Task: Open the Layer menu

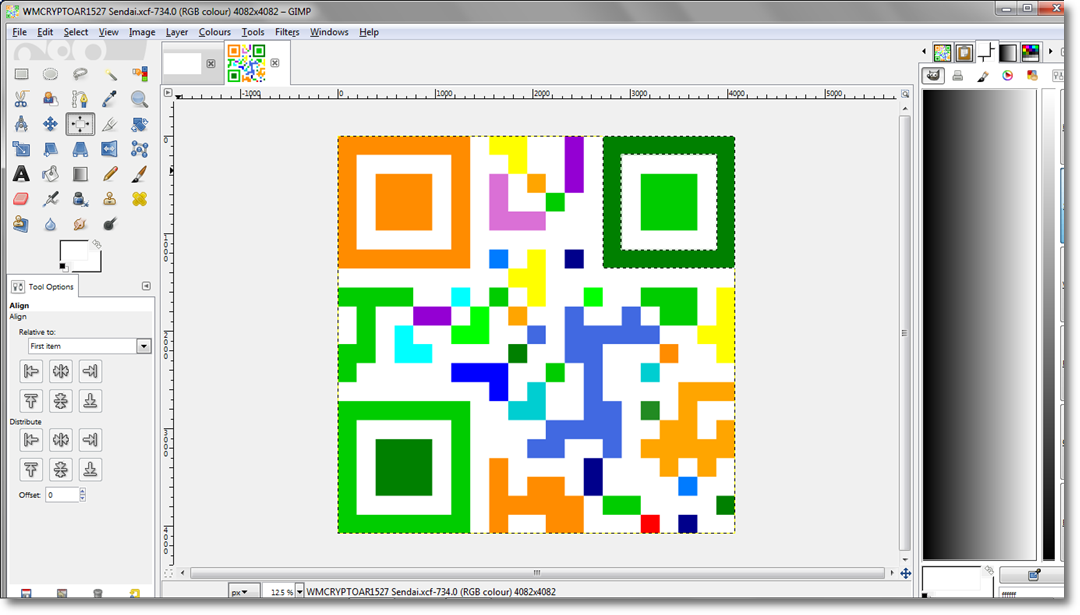Action: point(176,32)
